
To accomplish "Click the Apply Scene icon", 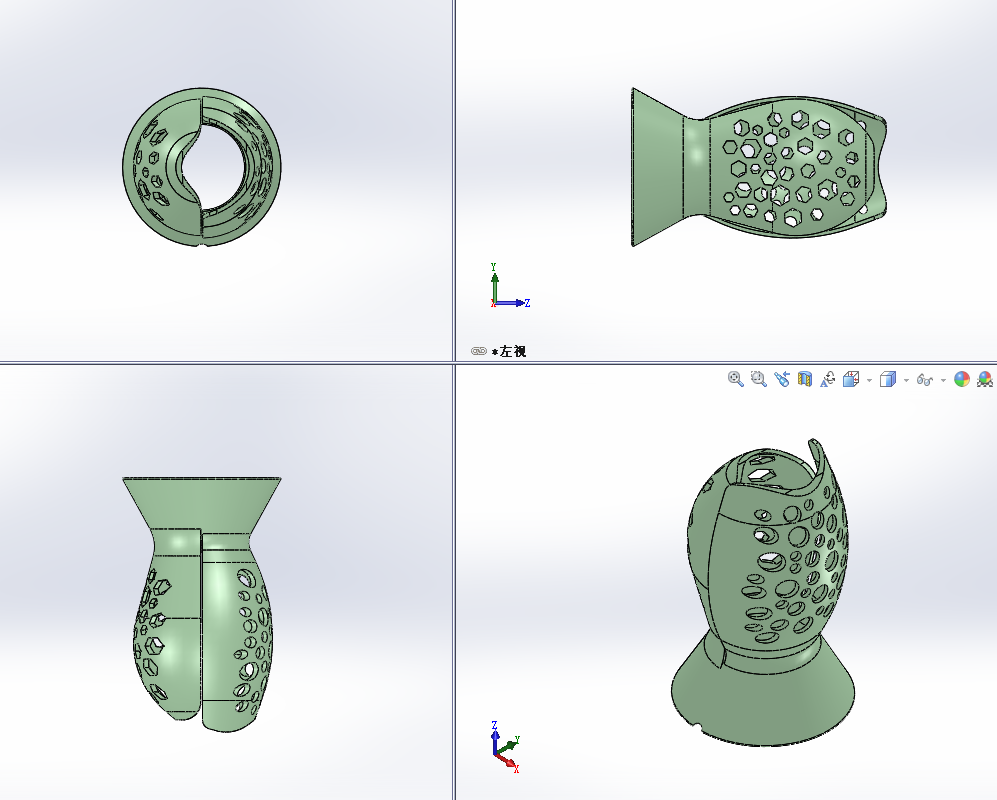I will [985, 380].
